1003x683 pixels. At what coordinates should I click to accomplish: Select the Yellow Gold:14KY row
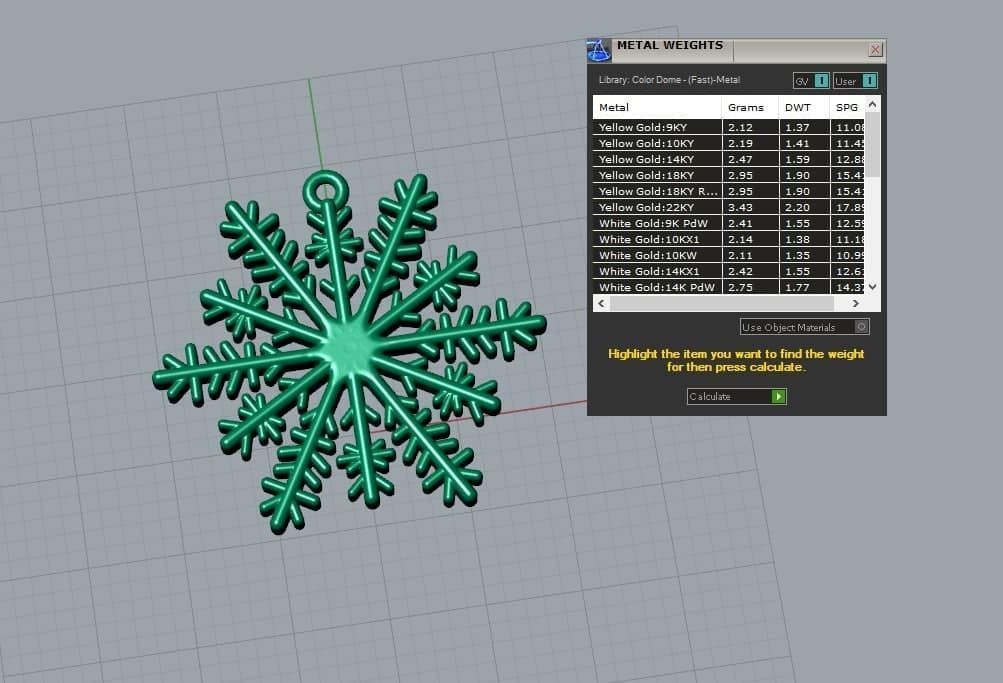[729, 159]
